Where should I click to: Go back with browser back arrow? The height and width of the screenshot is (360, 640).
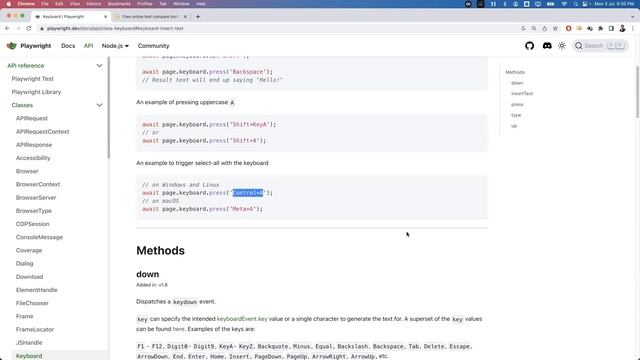coord(7,29)
